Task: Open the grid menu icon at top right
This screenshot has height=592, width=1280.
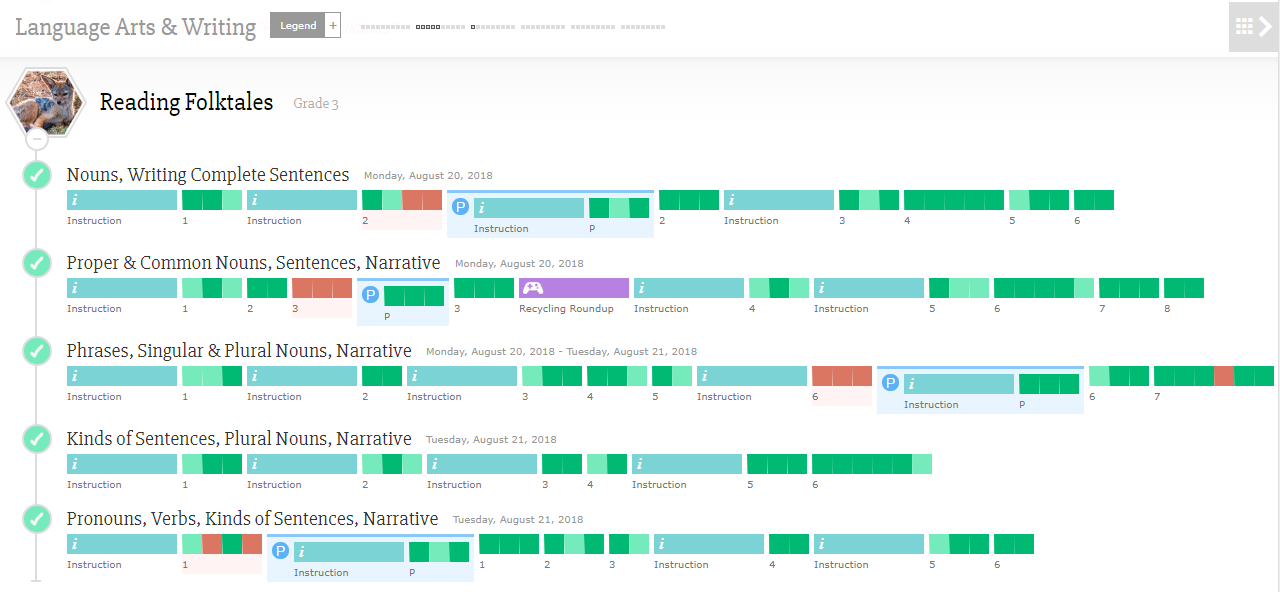Action: pos(1244,27)
